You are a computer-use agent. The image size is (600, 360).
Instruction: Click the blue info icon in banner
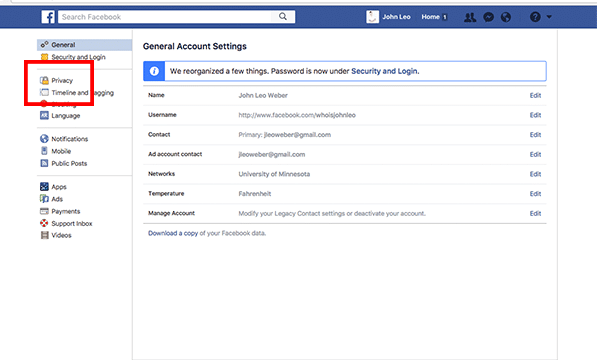click(154, 71)
